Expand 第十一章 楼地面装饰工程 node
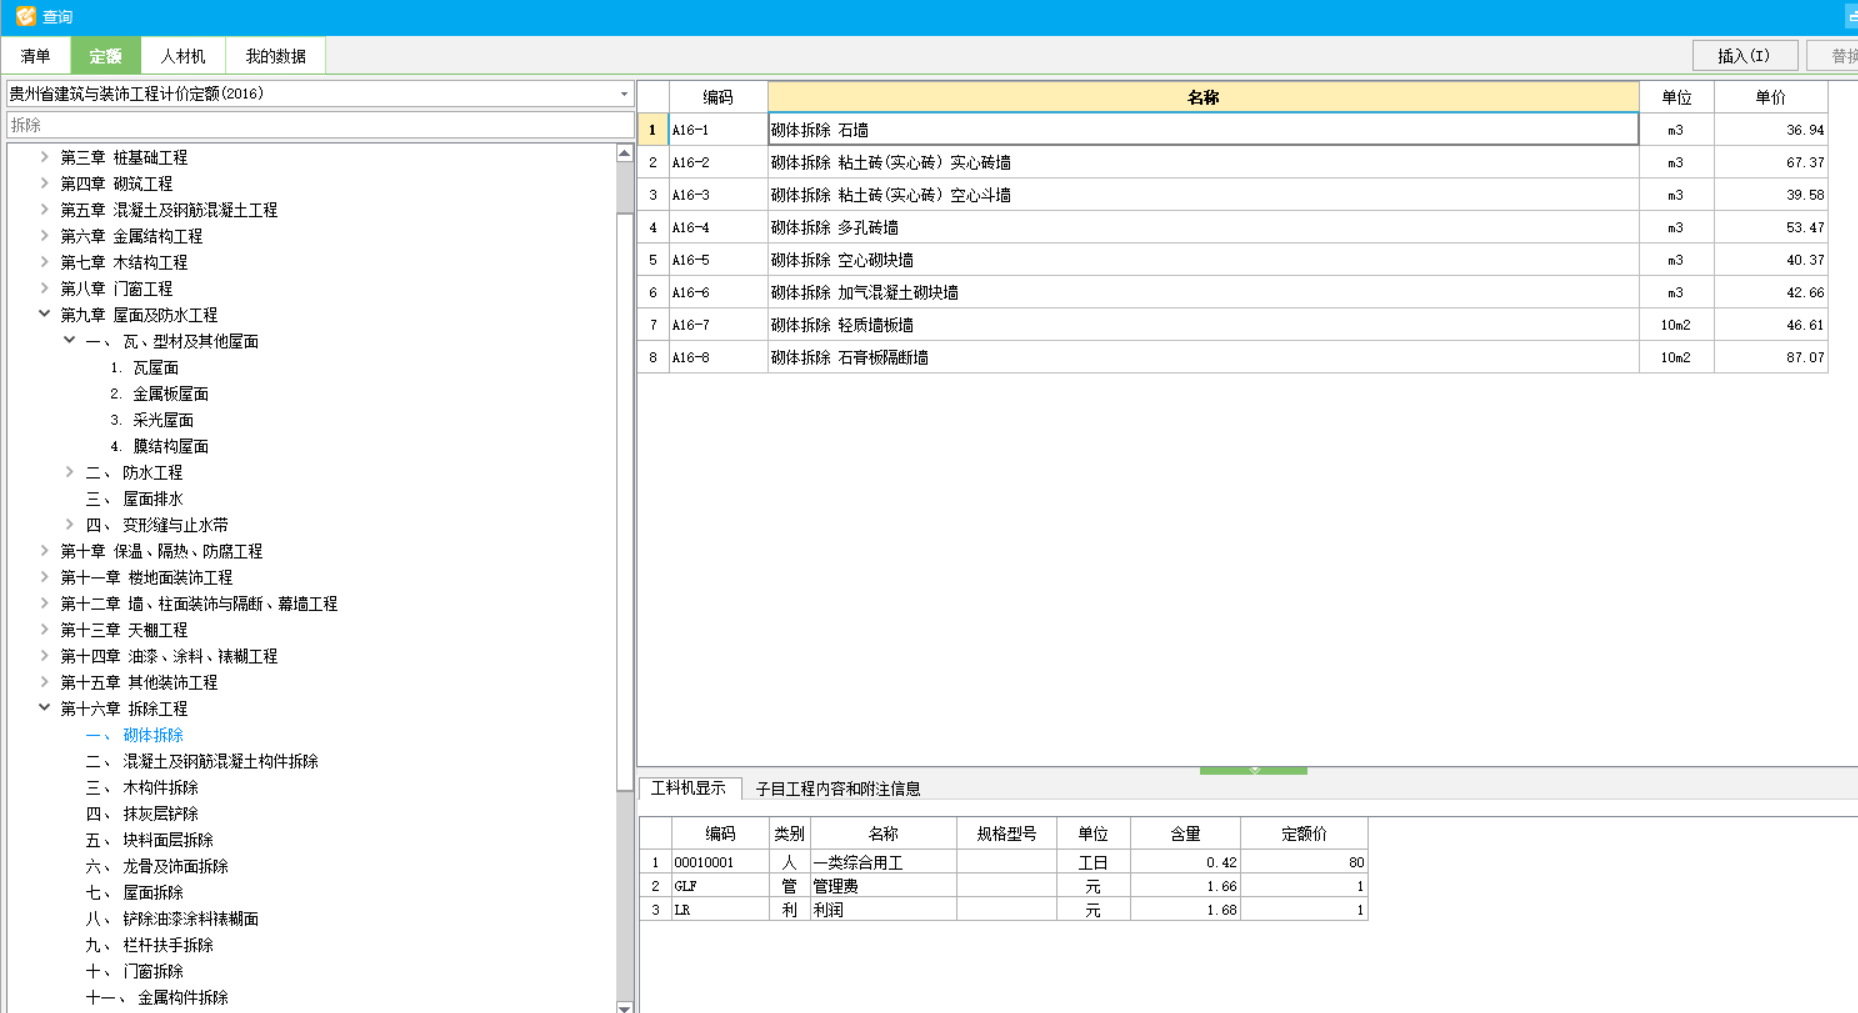Screen dimensions: 1858x1013 [44, 577]
